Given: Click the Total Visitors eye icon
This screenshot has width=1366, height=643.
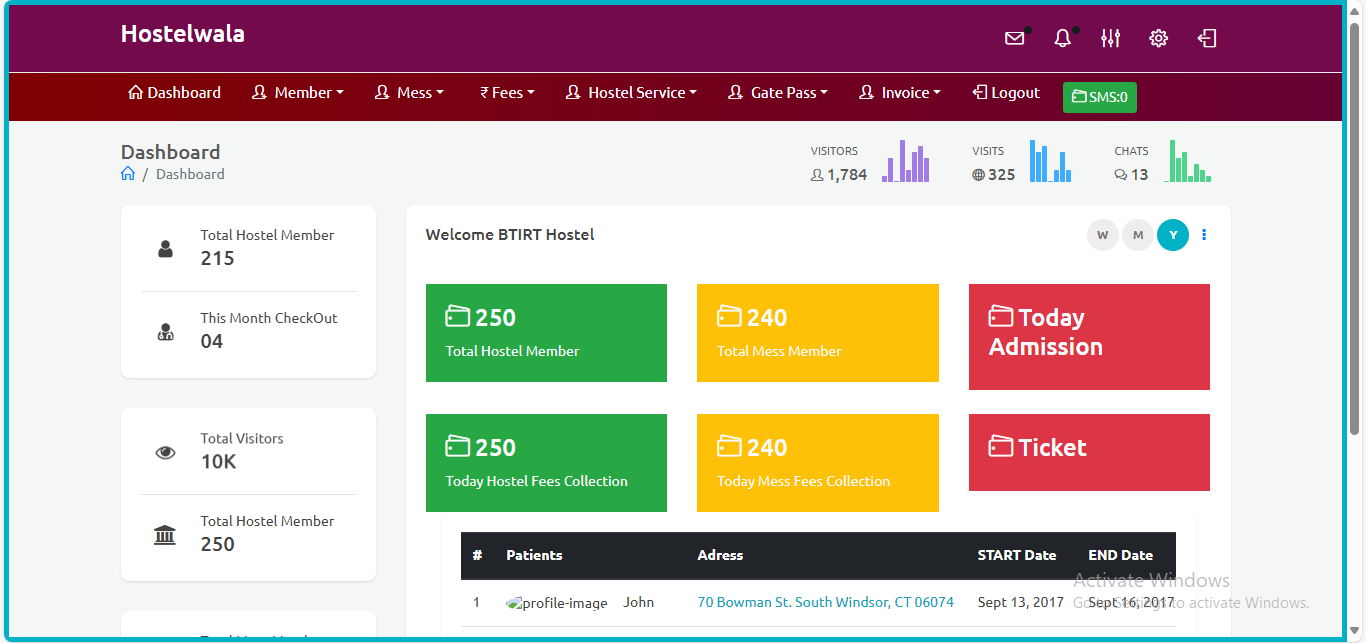Looking at the screenshot, I should coord(165,452).
